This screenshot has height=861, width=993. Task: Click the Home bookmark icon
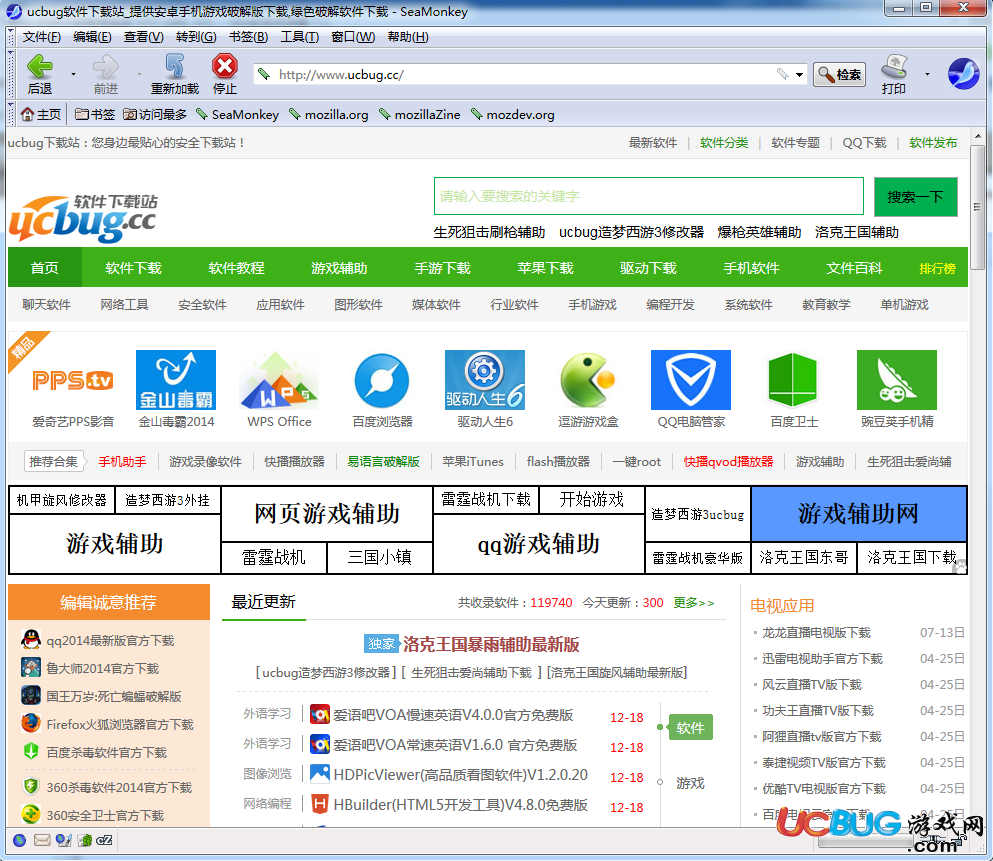(x=27, y=115)
